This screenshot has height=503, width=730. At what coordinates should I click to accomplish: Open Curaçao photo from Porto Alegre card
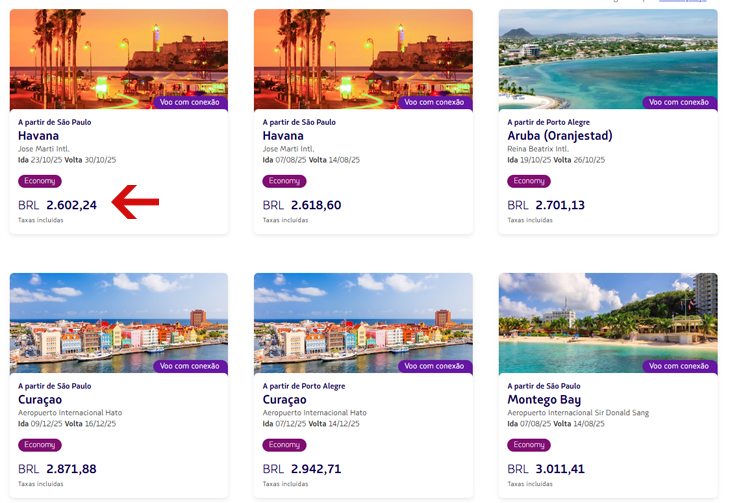pyautogui.click(x=363, y=323)
